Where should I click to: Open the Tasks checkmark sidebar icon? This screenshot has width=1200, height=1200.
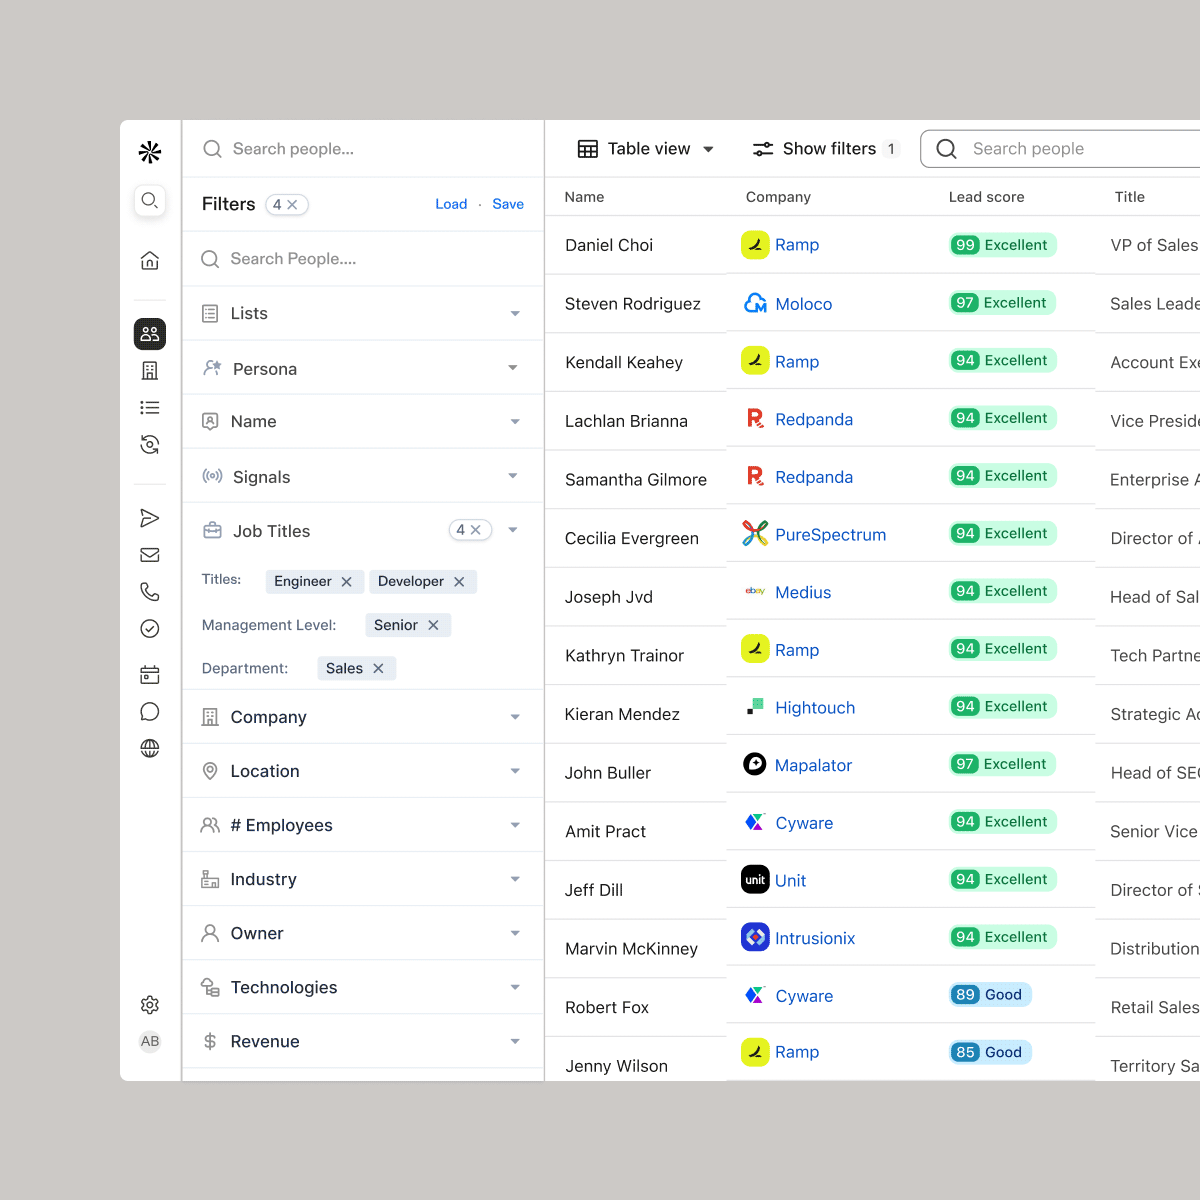pos(150,629)
